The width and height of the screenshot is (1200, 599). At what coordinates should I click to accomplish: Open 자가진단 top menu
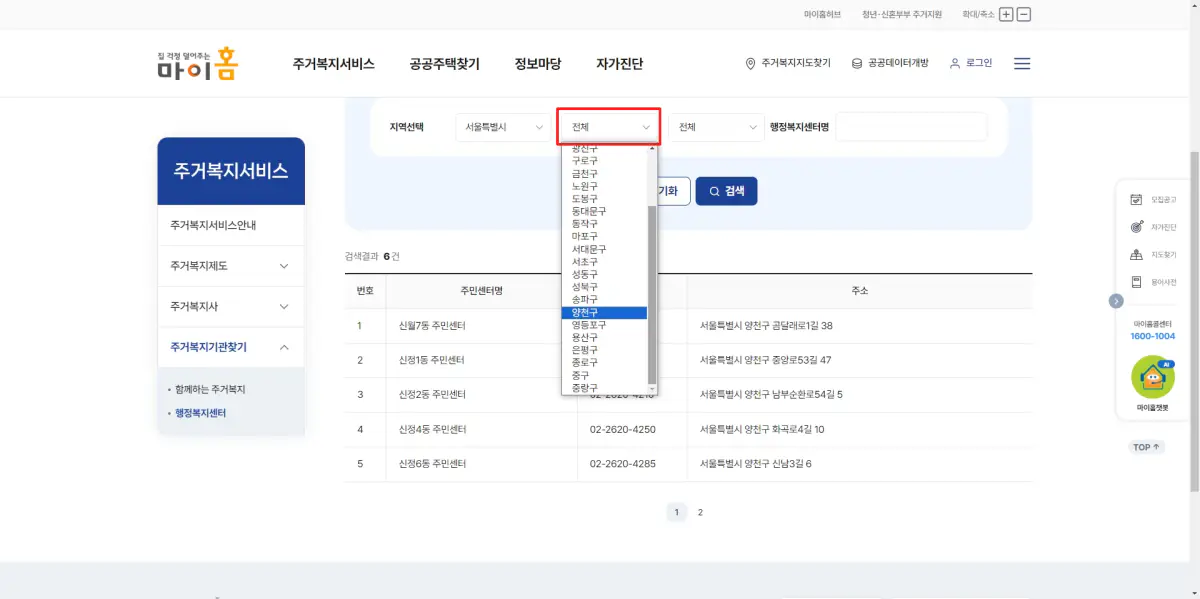pyautogui.click(x=619, y=64)
